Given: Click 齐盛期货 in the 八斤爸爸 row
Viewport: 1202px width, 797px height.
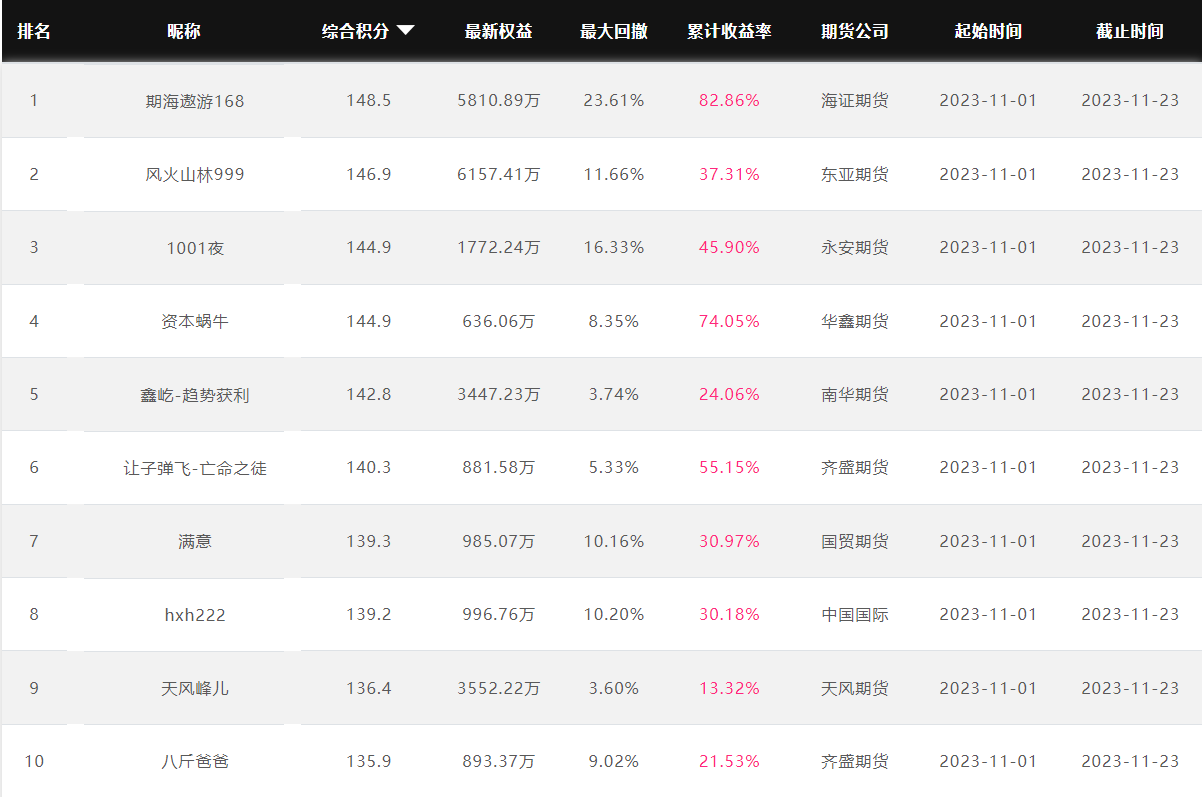Looking at the screenshot, I should [x=855, y=761].
